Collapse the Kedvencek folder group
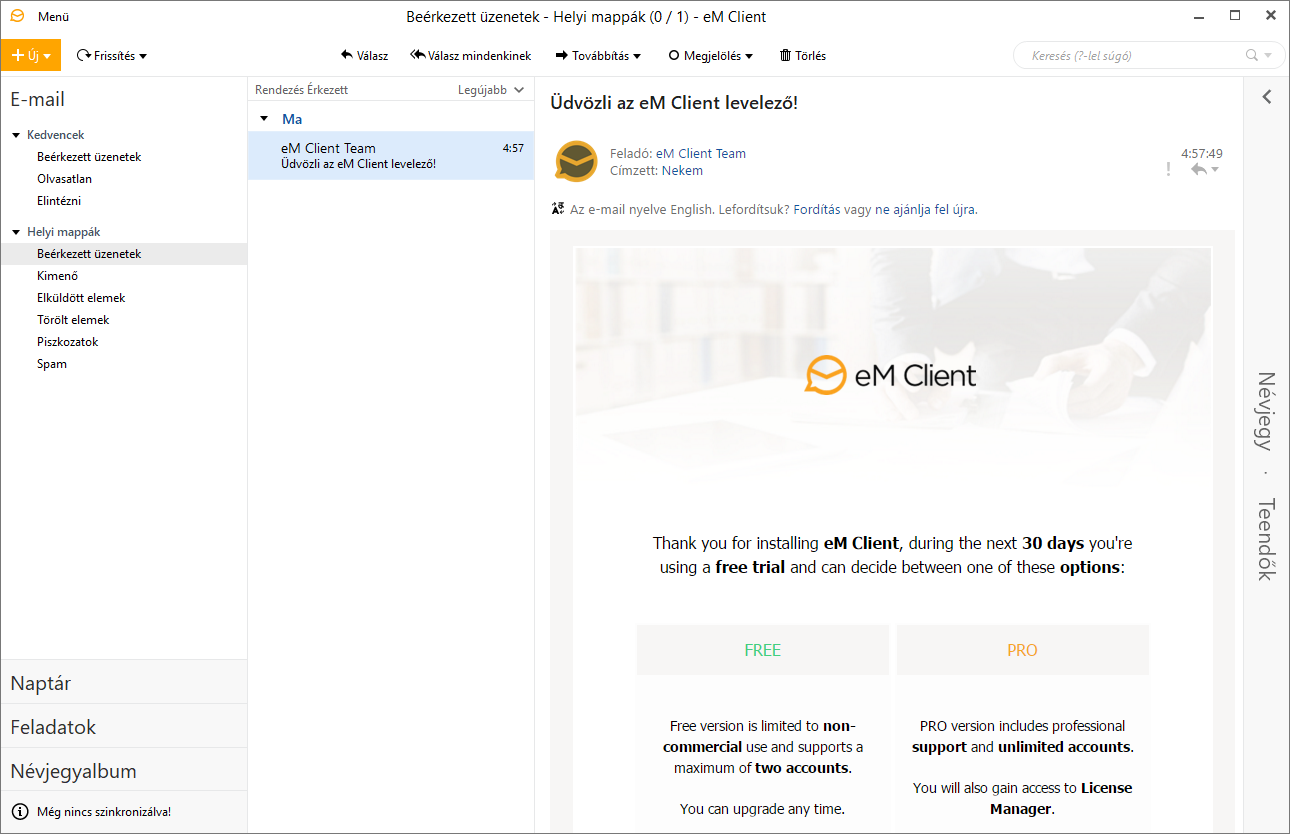Screen dimensions: 1290x834 click(x=16, y=135)
